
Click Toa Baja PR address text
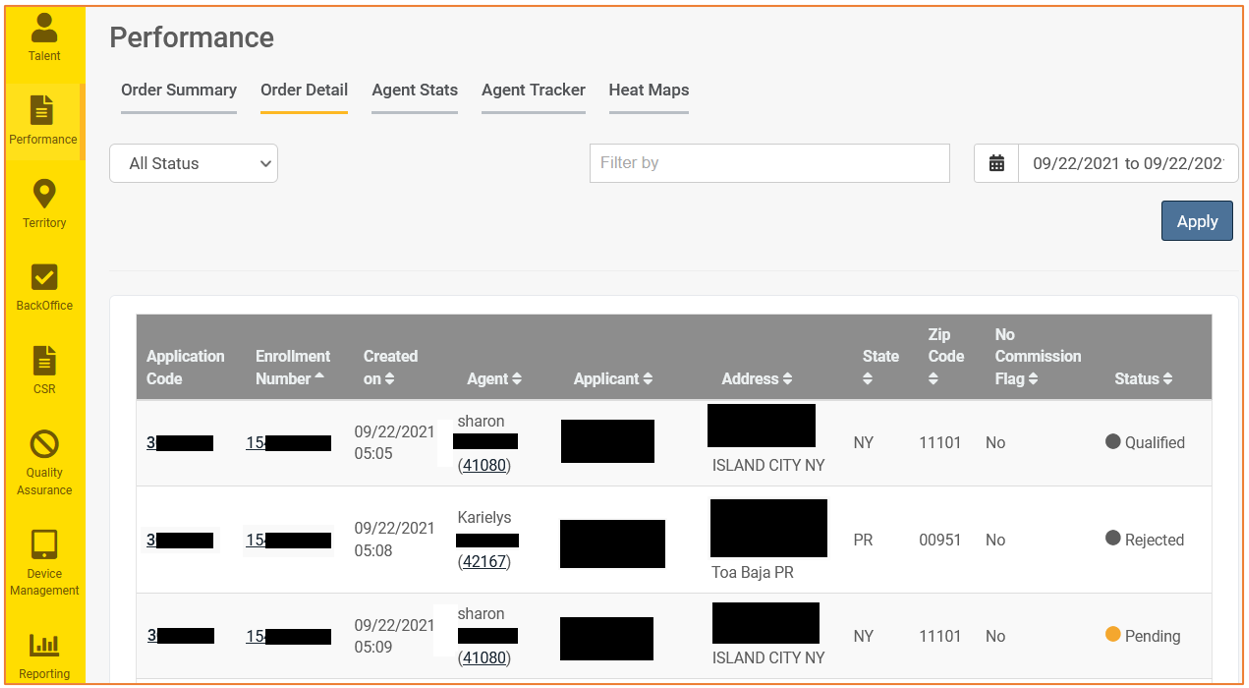753,573
